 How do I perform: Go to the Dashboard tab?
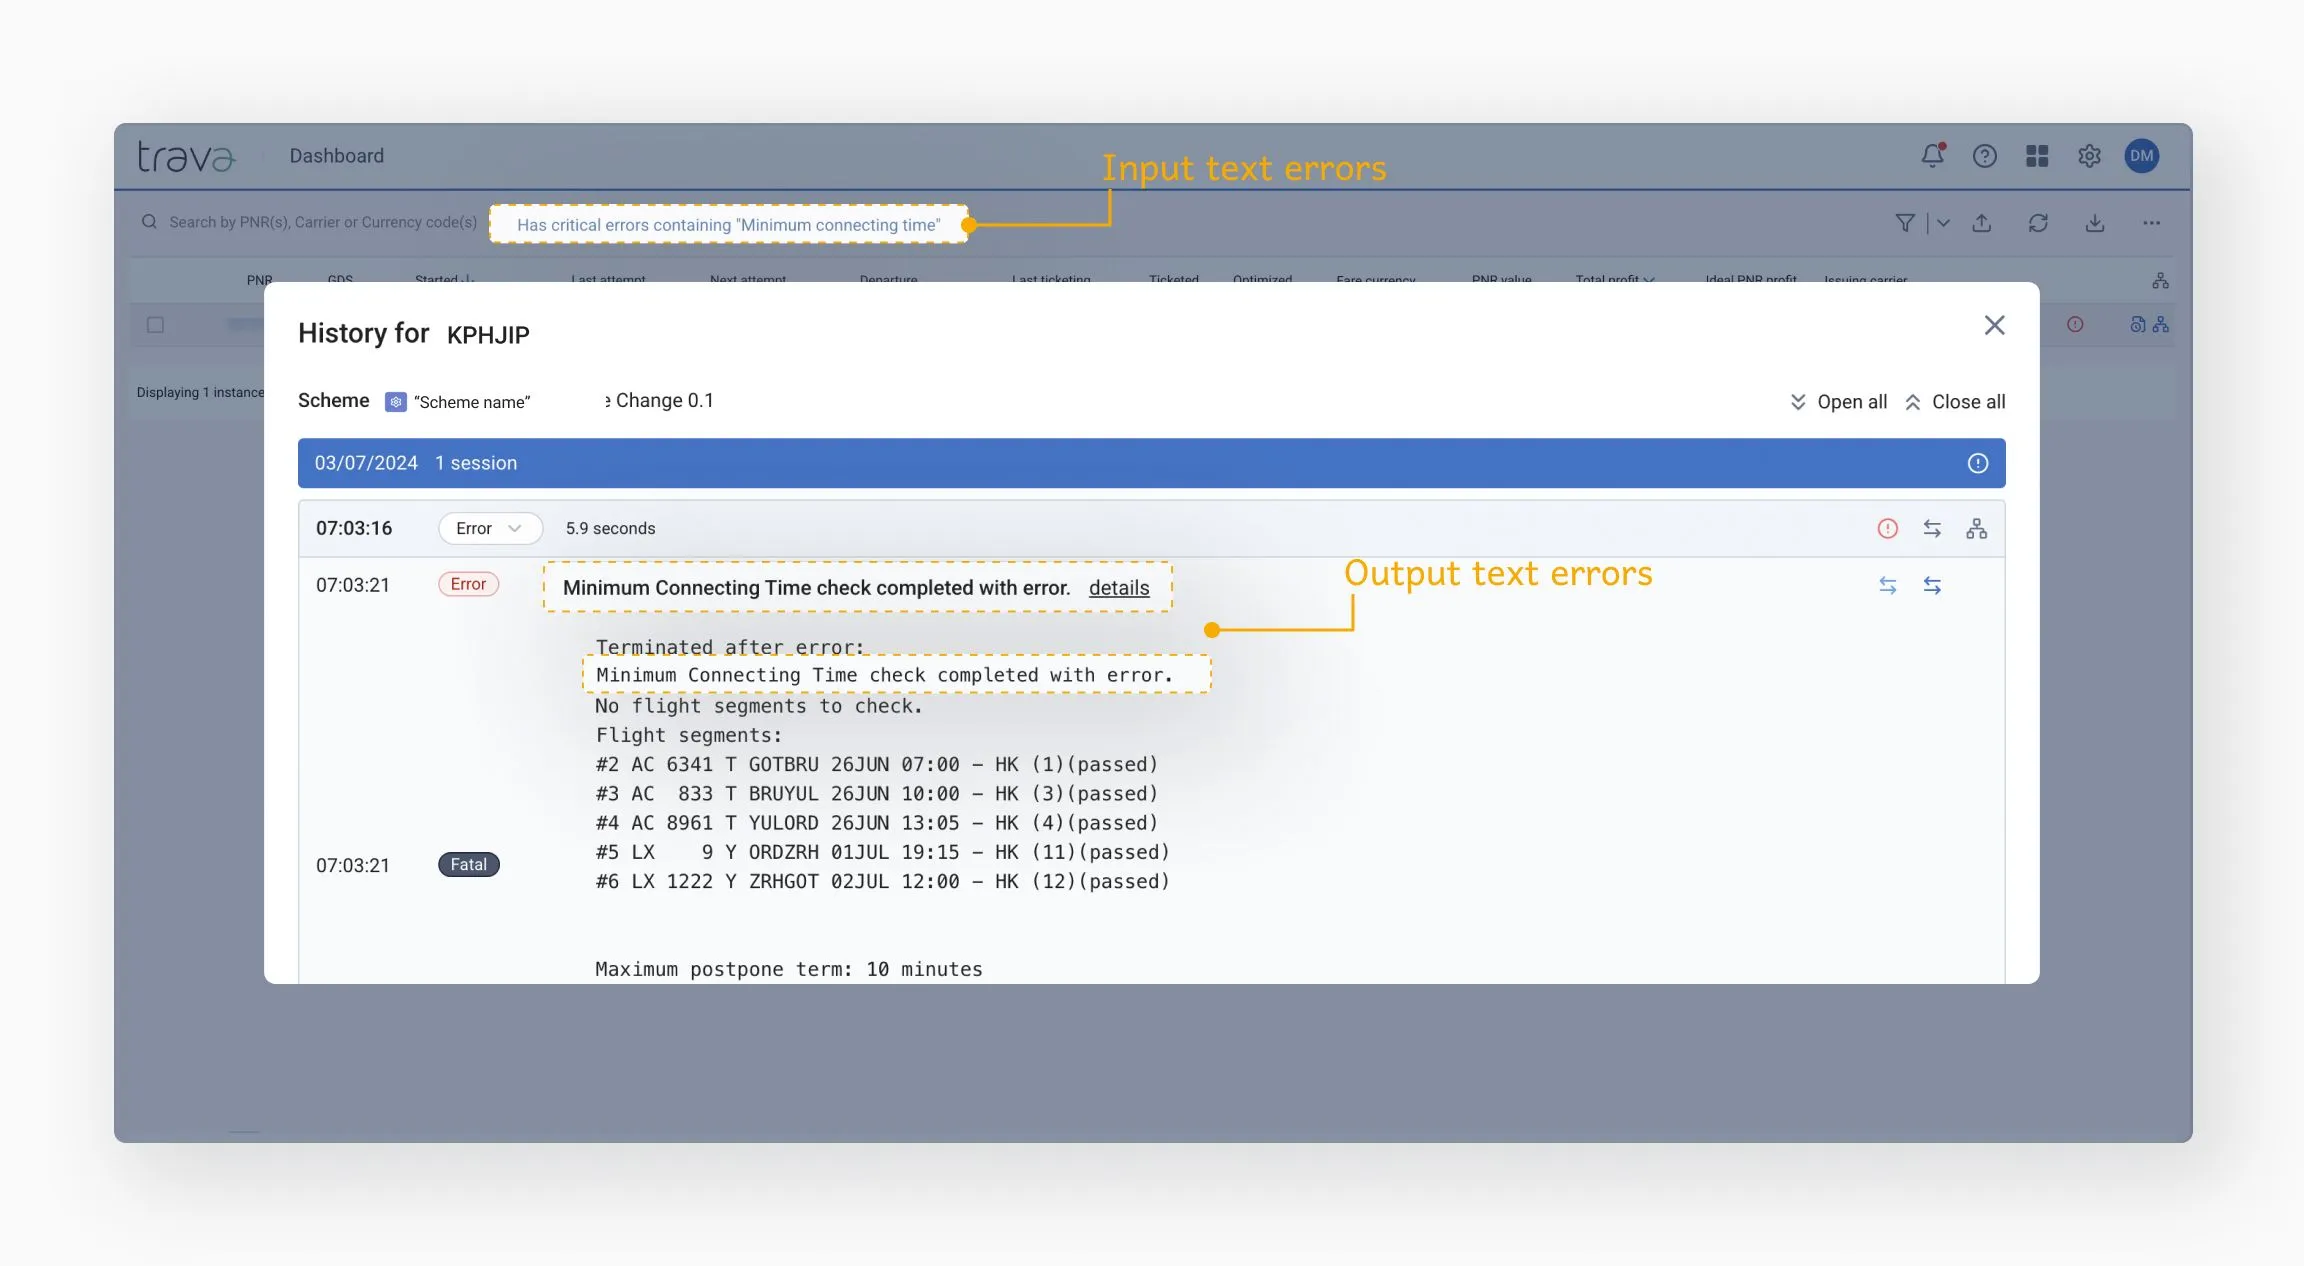[336, 156]
